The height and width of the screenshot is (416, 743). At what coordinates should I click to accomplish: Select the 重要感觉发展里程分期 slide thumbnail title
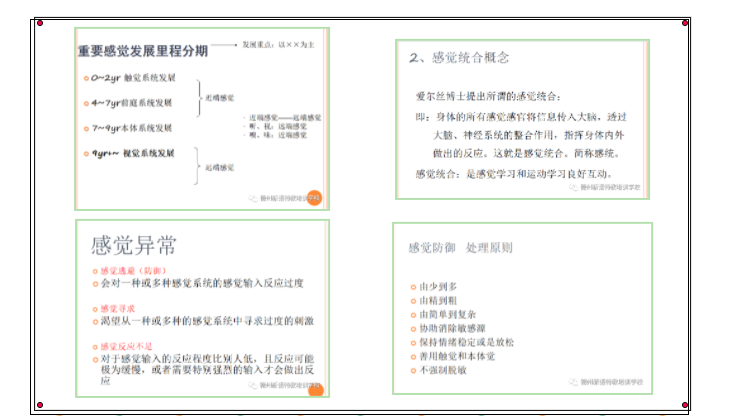pyautogui.click(x=144, y=50)
